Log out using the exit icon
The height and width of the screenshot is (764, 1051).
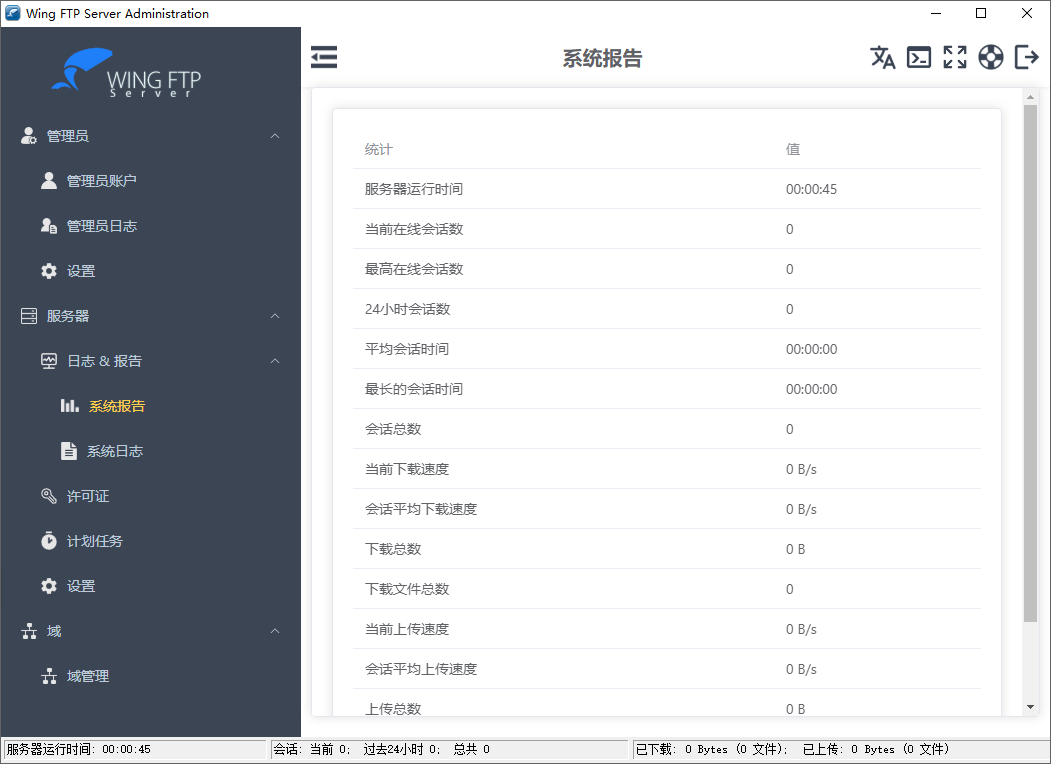click(1027, 57)
